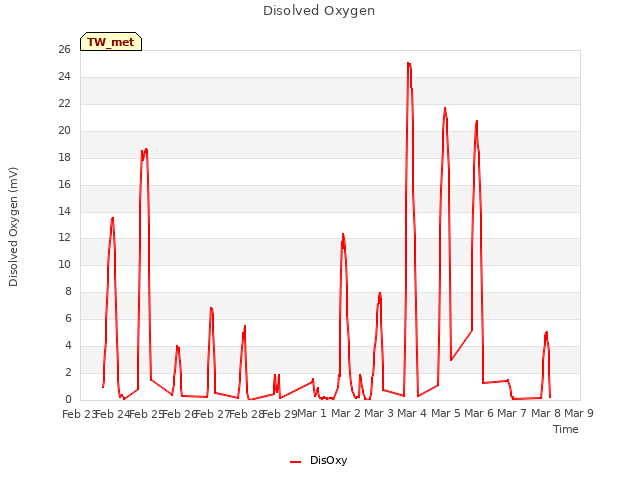The image size is (640, 480).
Task: Click the Mar 8 x-axis tick label
Action: (546, 413)
